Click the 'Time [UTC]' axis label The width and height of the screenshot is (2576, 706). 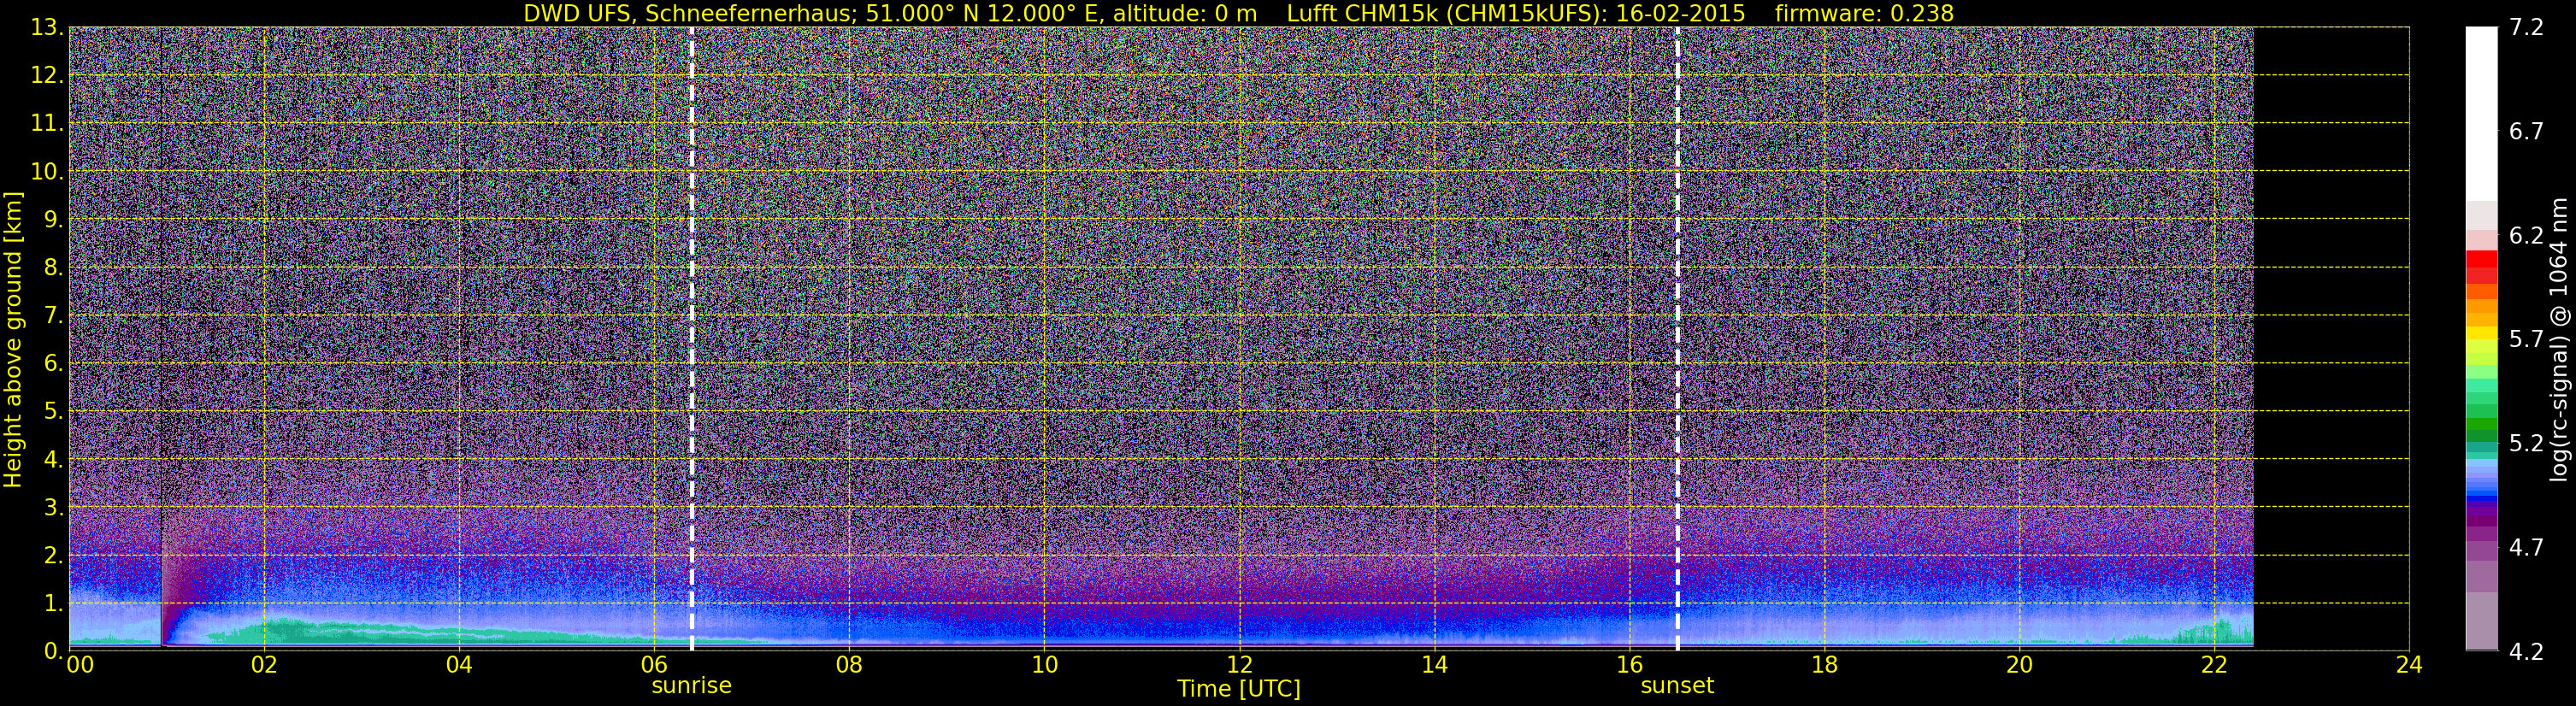[x=1238, y=688]
